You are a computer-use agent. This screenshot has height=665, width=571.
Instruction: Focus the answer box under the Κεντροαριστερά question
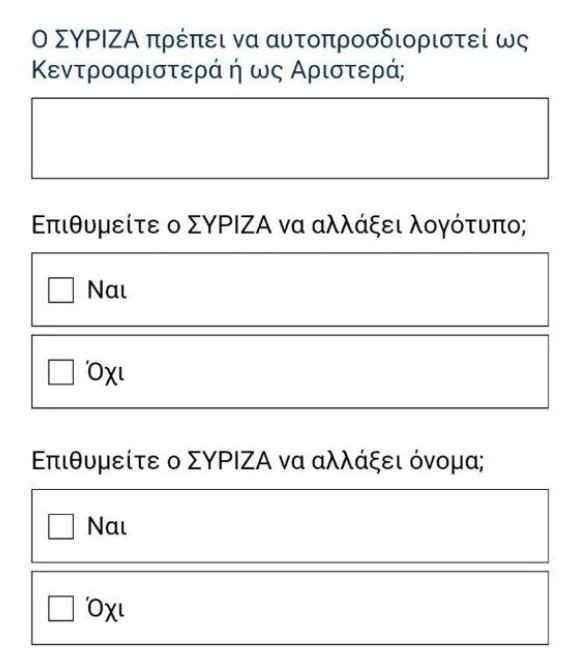[290, 138]
